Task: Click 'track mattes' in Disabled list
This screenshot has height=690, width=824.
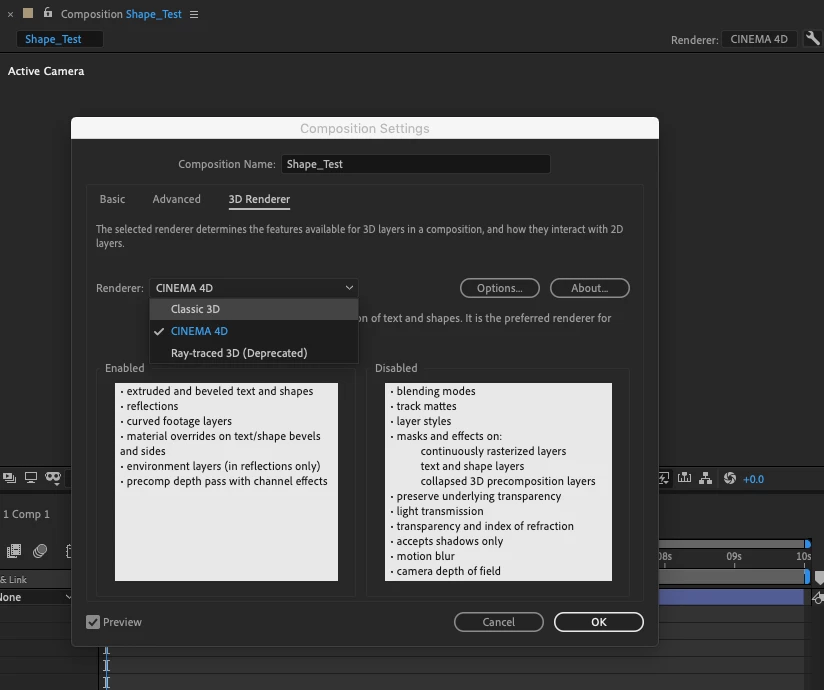Action: (x=426, y=406)
